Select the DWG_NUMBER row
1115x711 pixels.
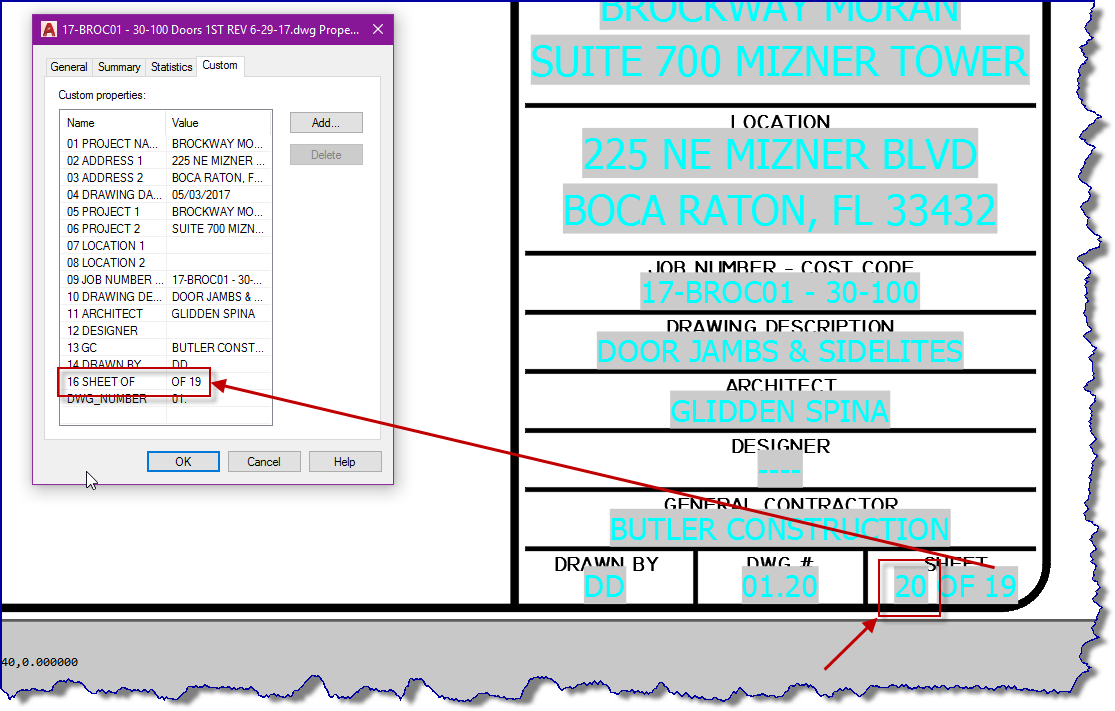tap(166, 400)
